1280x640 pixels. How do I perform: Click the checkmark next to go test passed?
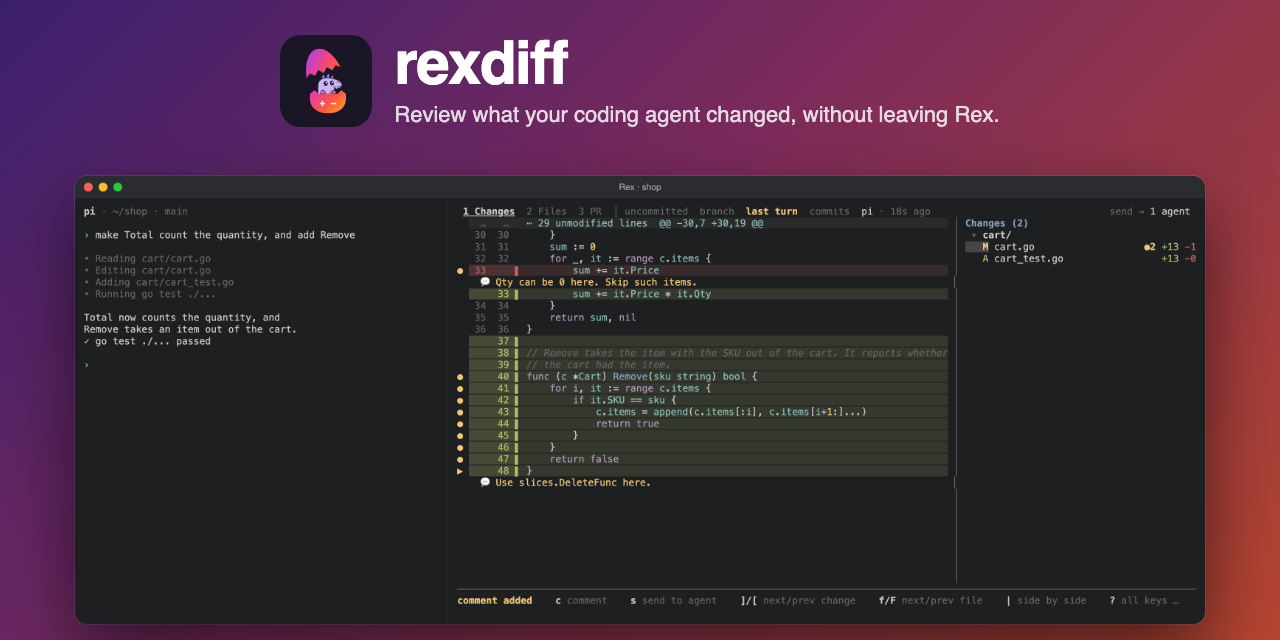click(x=87, y=341)
